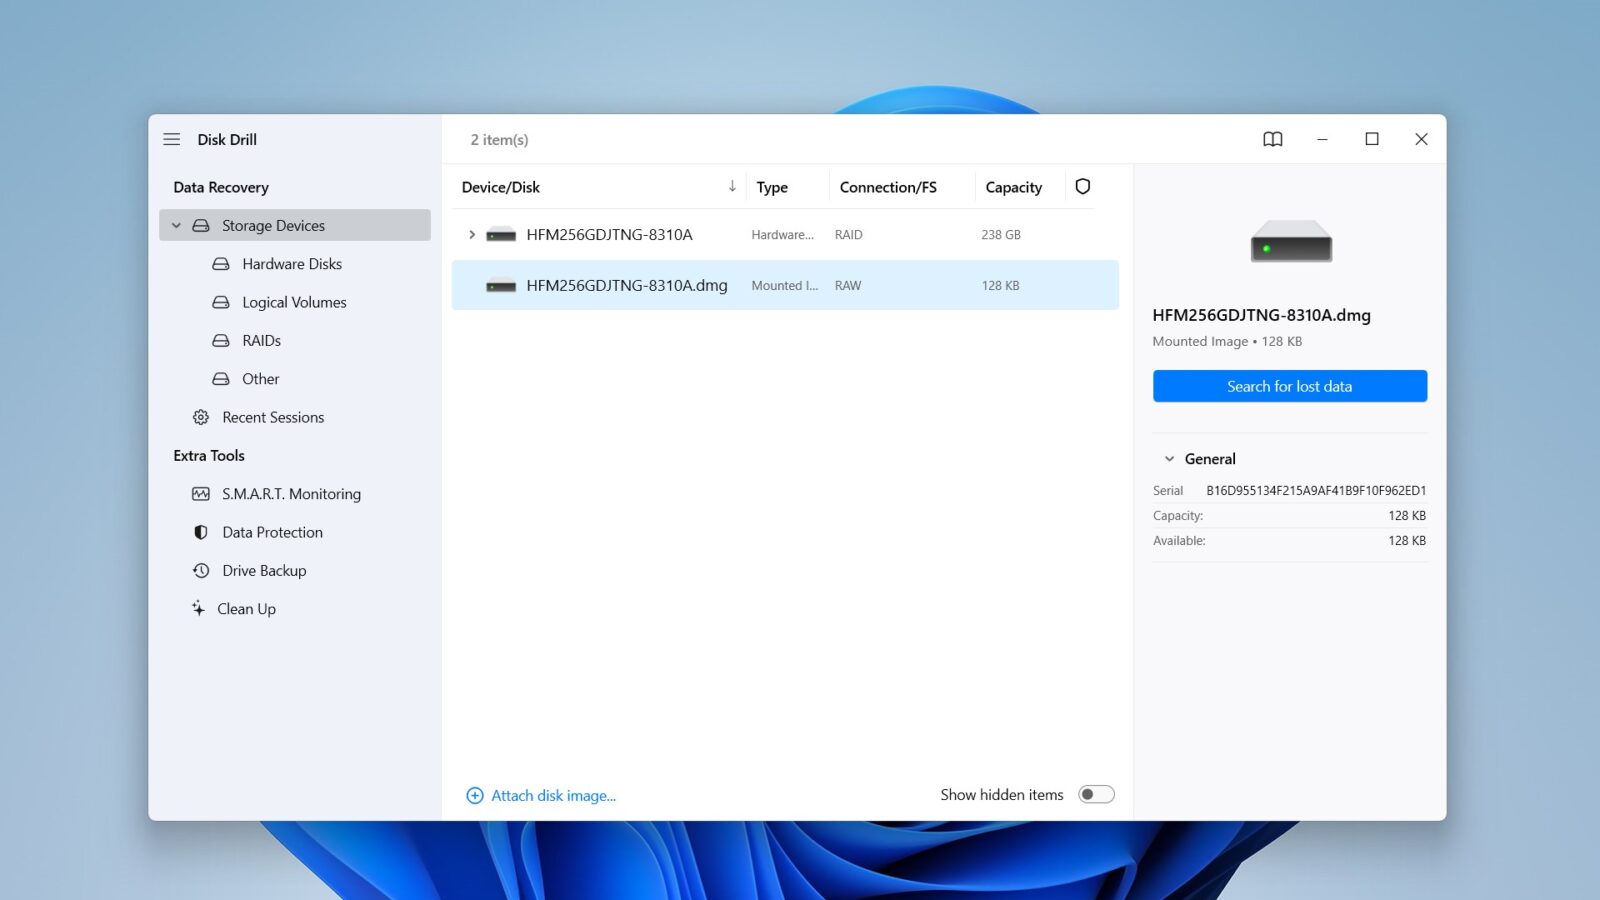Collapse the Storage Devices tree
1600x900 pixels.
[176, 225]
